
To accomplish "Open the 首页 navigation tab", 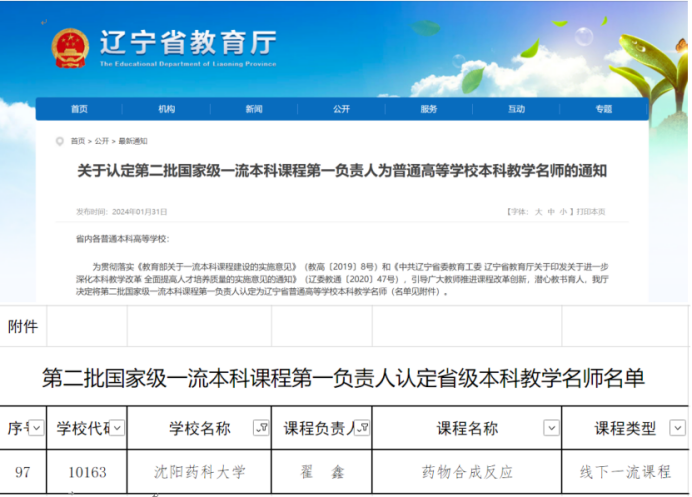I will (79, 109).
